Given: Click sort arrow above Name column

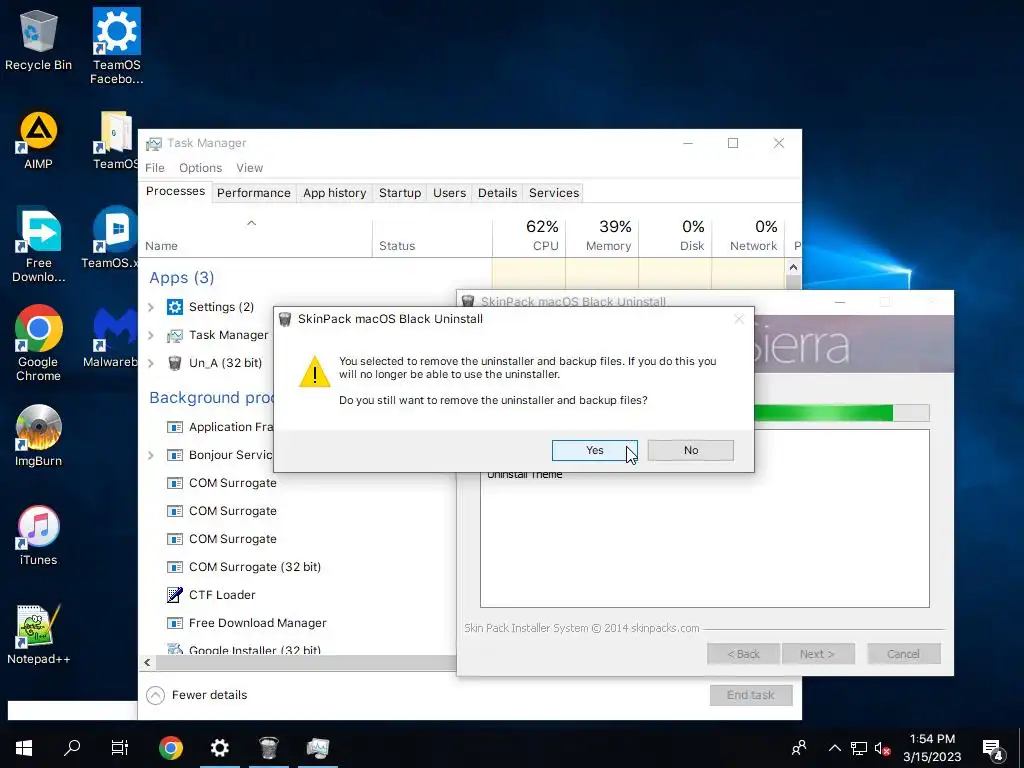Looking at the screenshot, I should [x=251, y=223].
